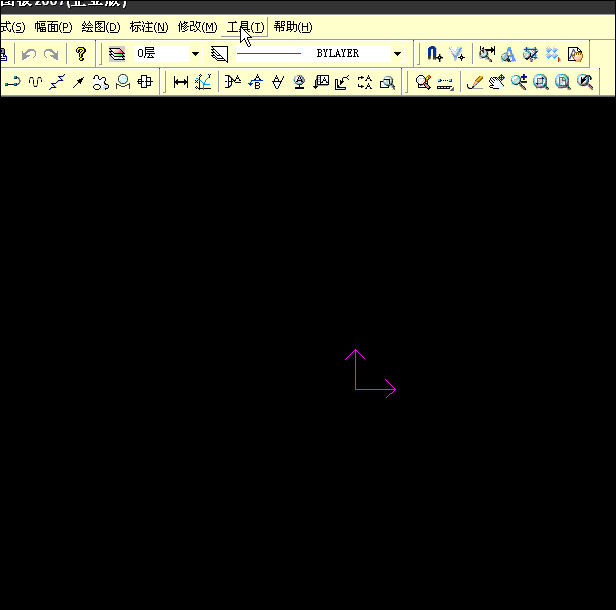The height and width of the screenshot is (610, 616).
Task: Click the magnifier with pencil icon
Action: click(x=423, y=82)
